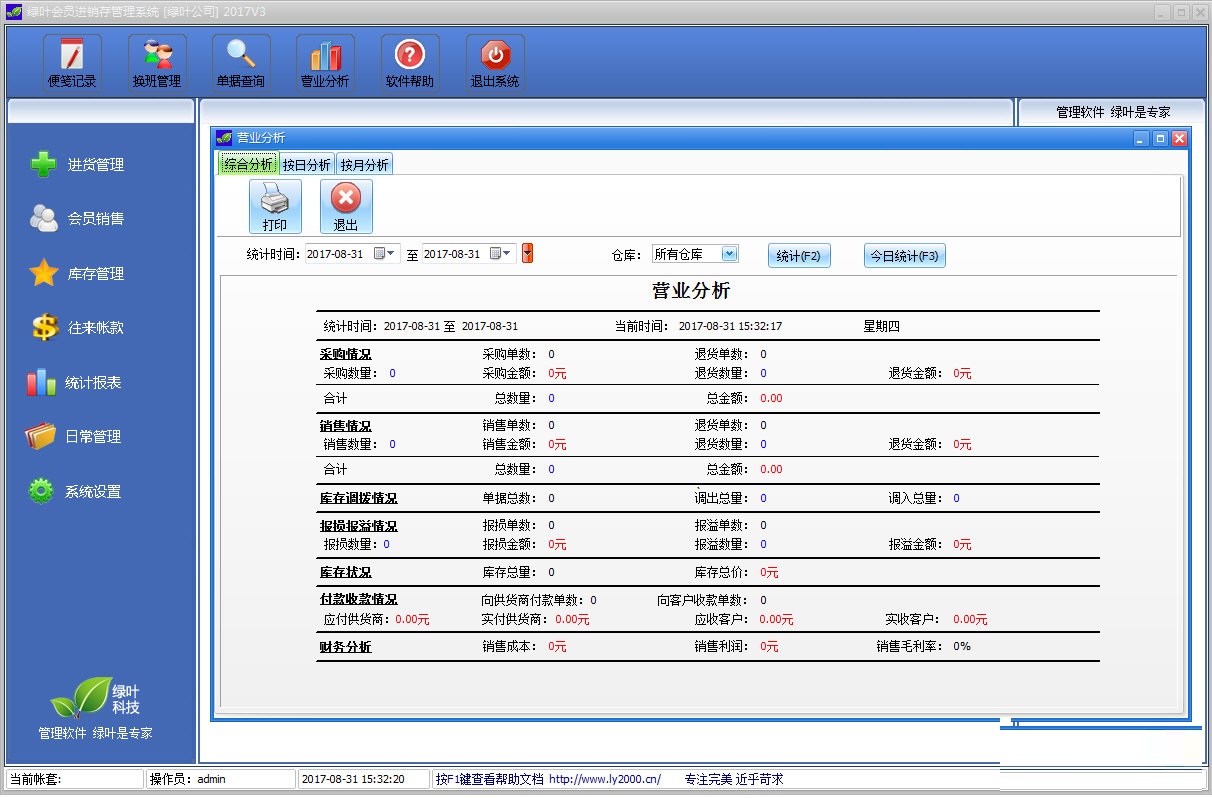Click the 应付供货商 0.00元 value

(x=412, y=619)
